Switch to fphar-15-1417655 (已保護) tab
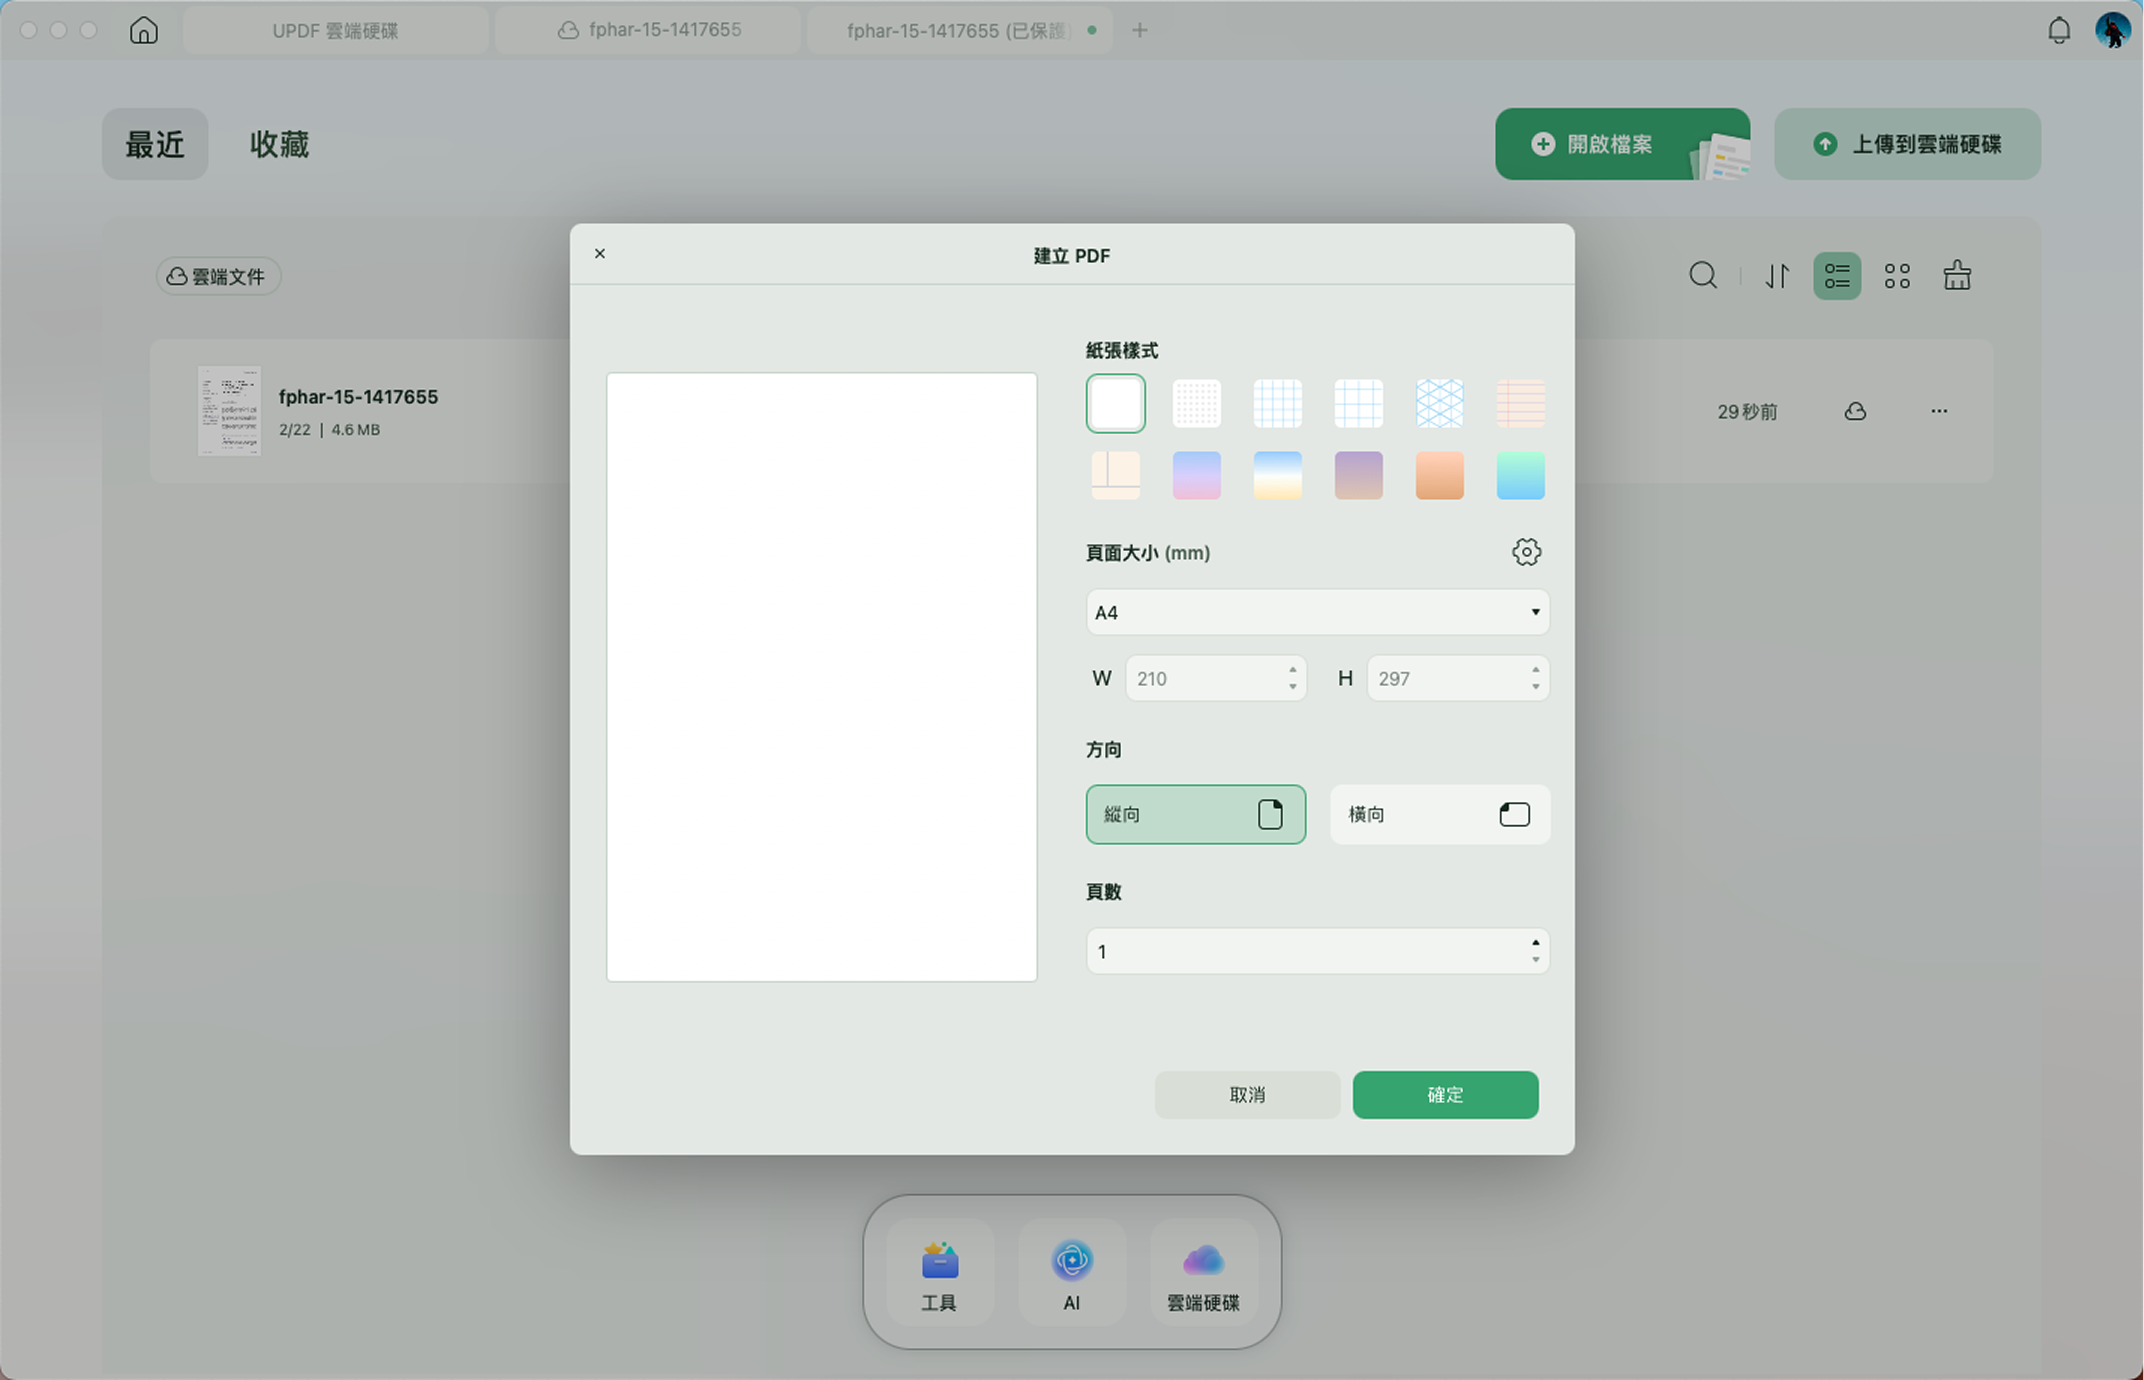Image resolution: width=2144 pixels, height=1380 pixels. pyautogui.click(x=960, y=30)
